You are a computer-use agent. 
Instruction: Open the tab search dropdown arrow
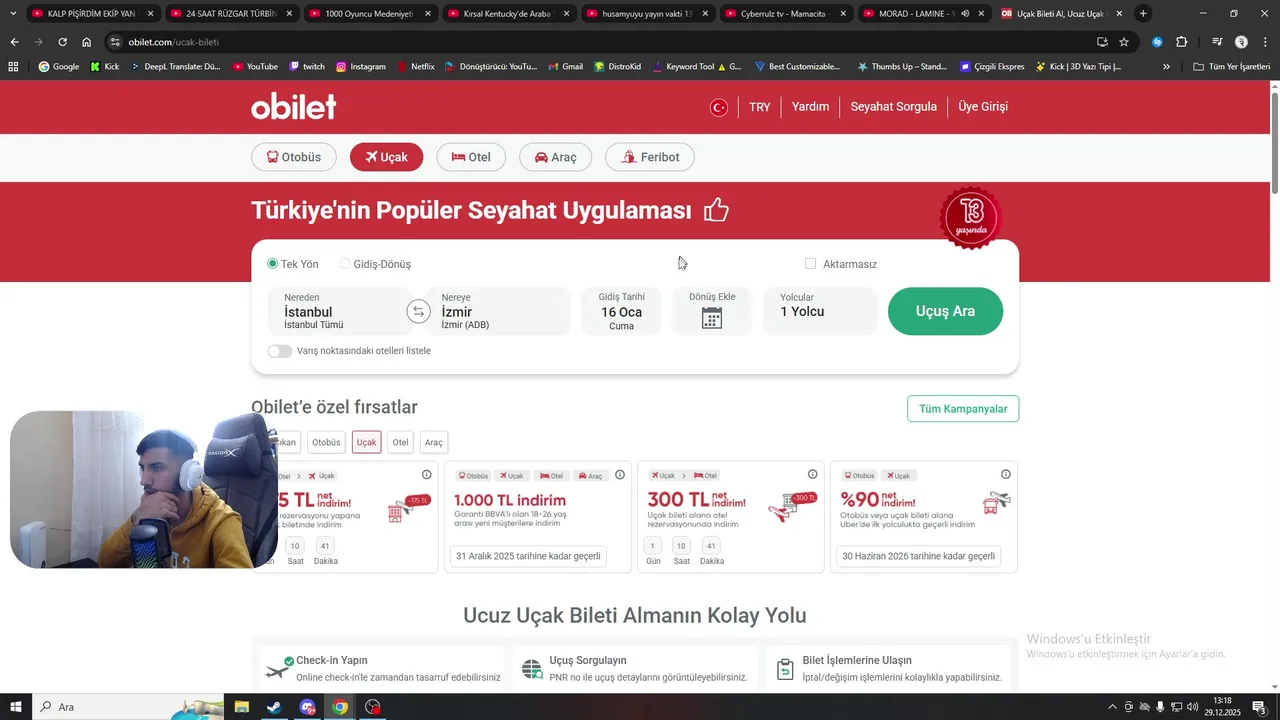tap(13, 14)
